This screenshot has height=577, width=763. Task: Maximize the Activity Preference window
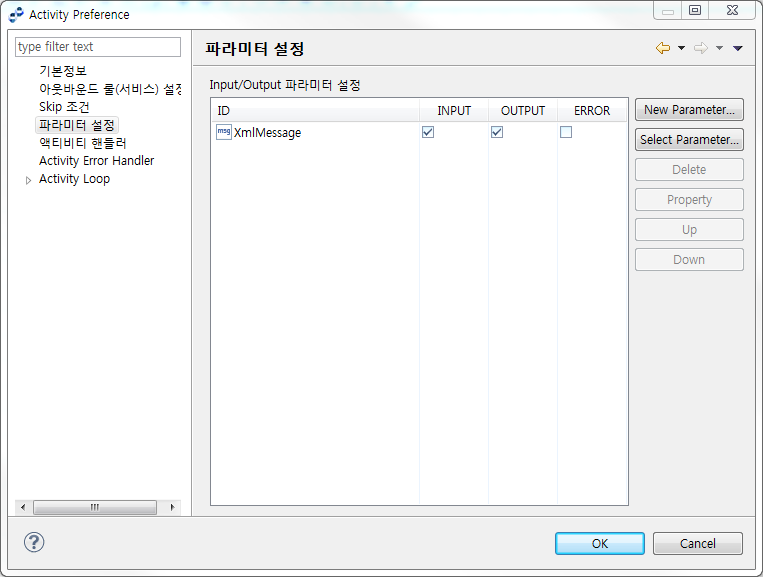(695, 10)
